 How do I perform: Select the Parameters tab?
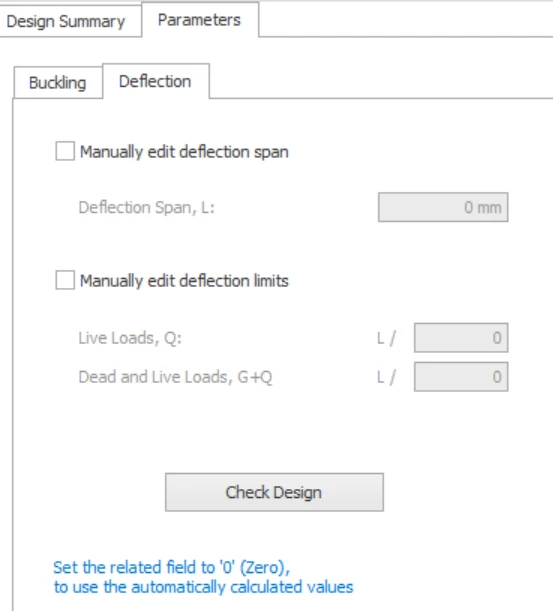click(200, 19)
